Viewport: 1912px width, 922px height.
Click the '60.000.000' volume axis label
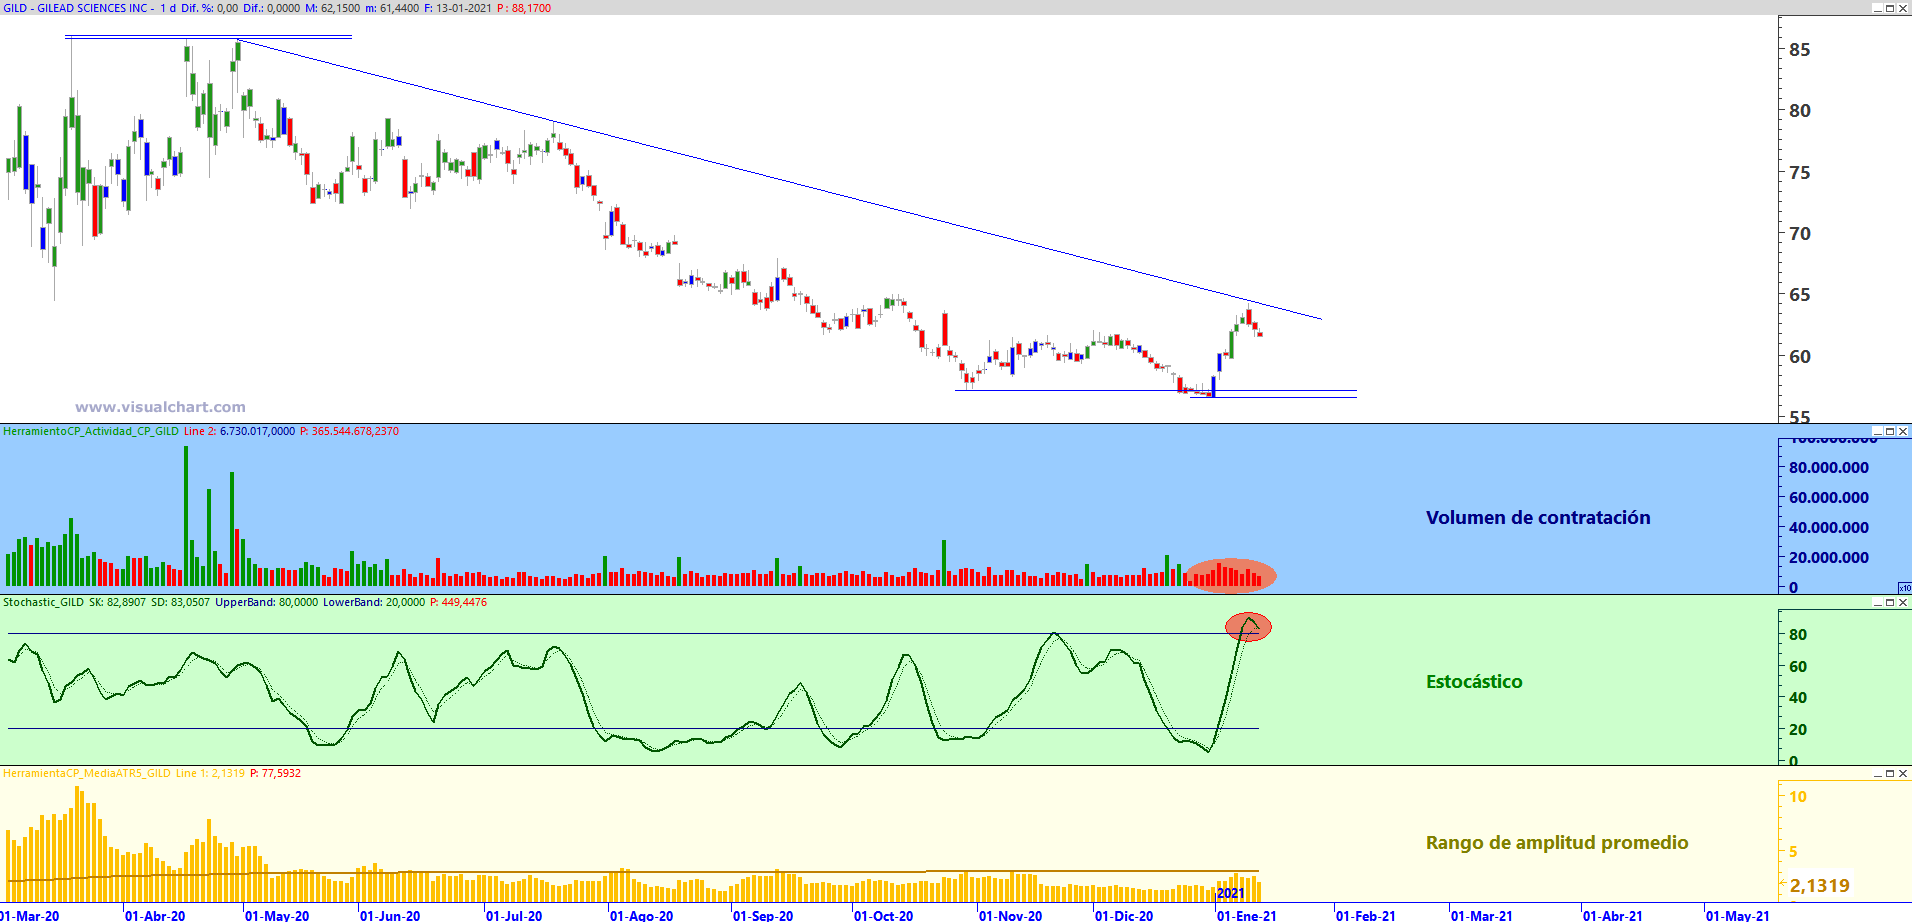(1829, 497)
